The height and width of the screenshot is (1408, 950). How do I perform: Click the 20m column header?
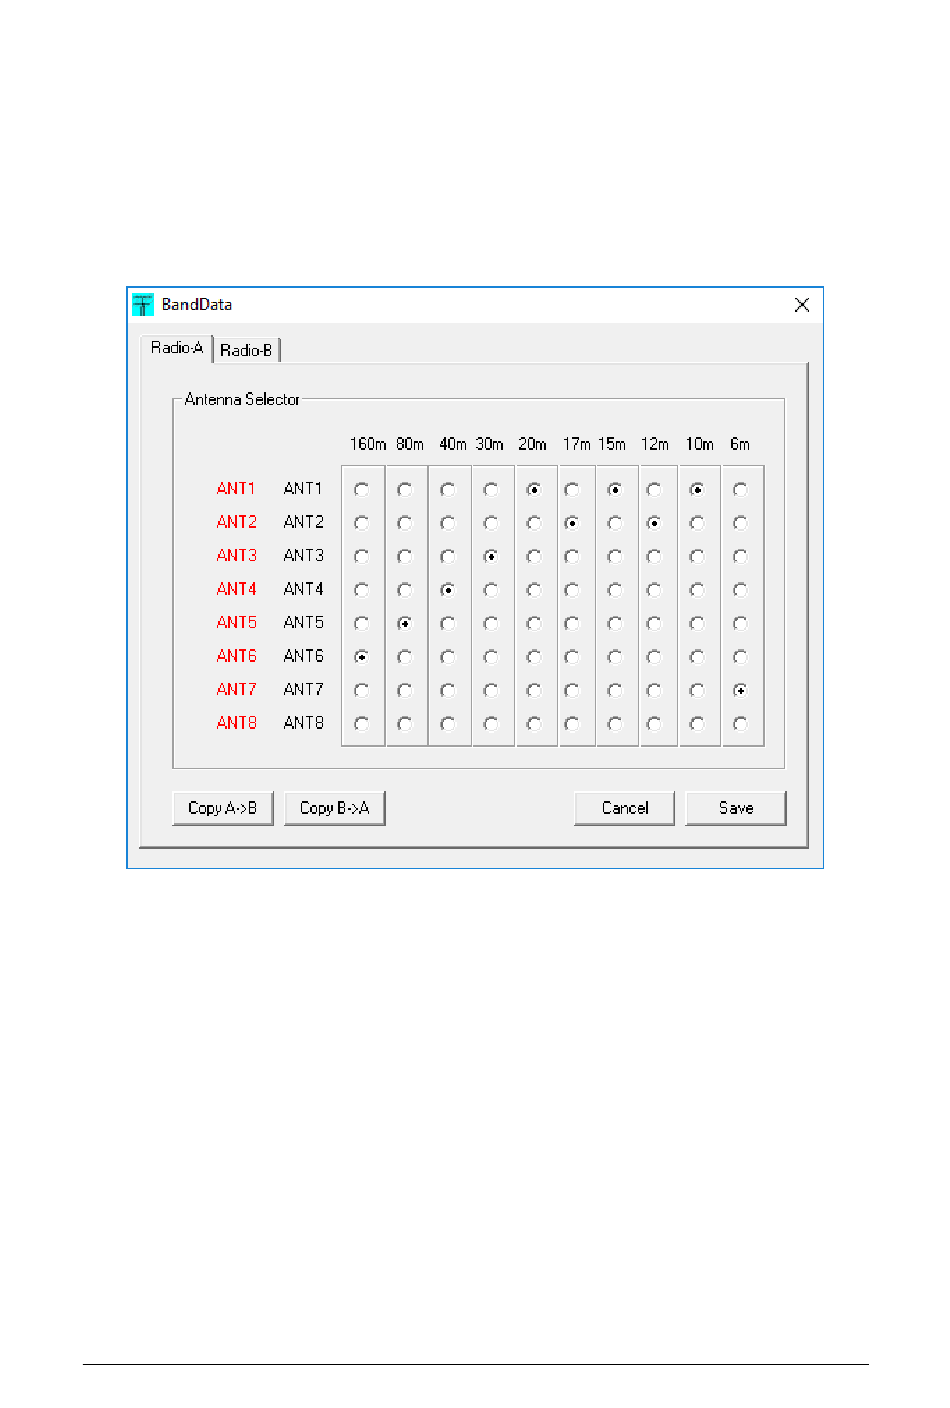(532, 444)
